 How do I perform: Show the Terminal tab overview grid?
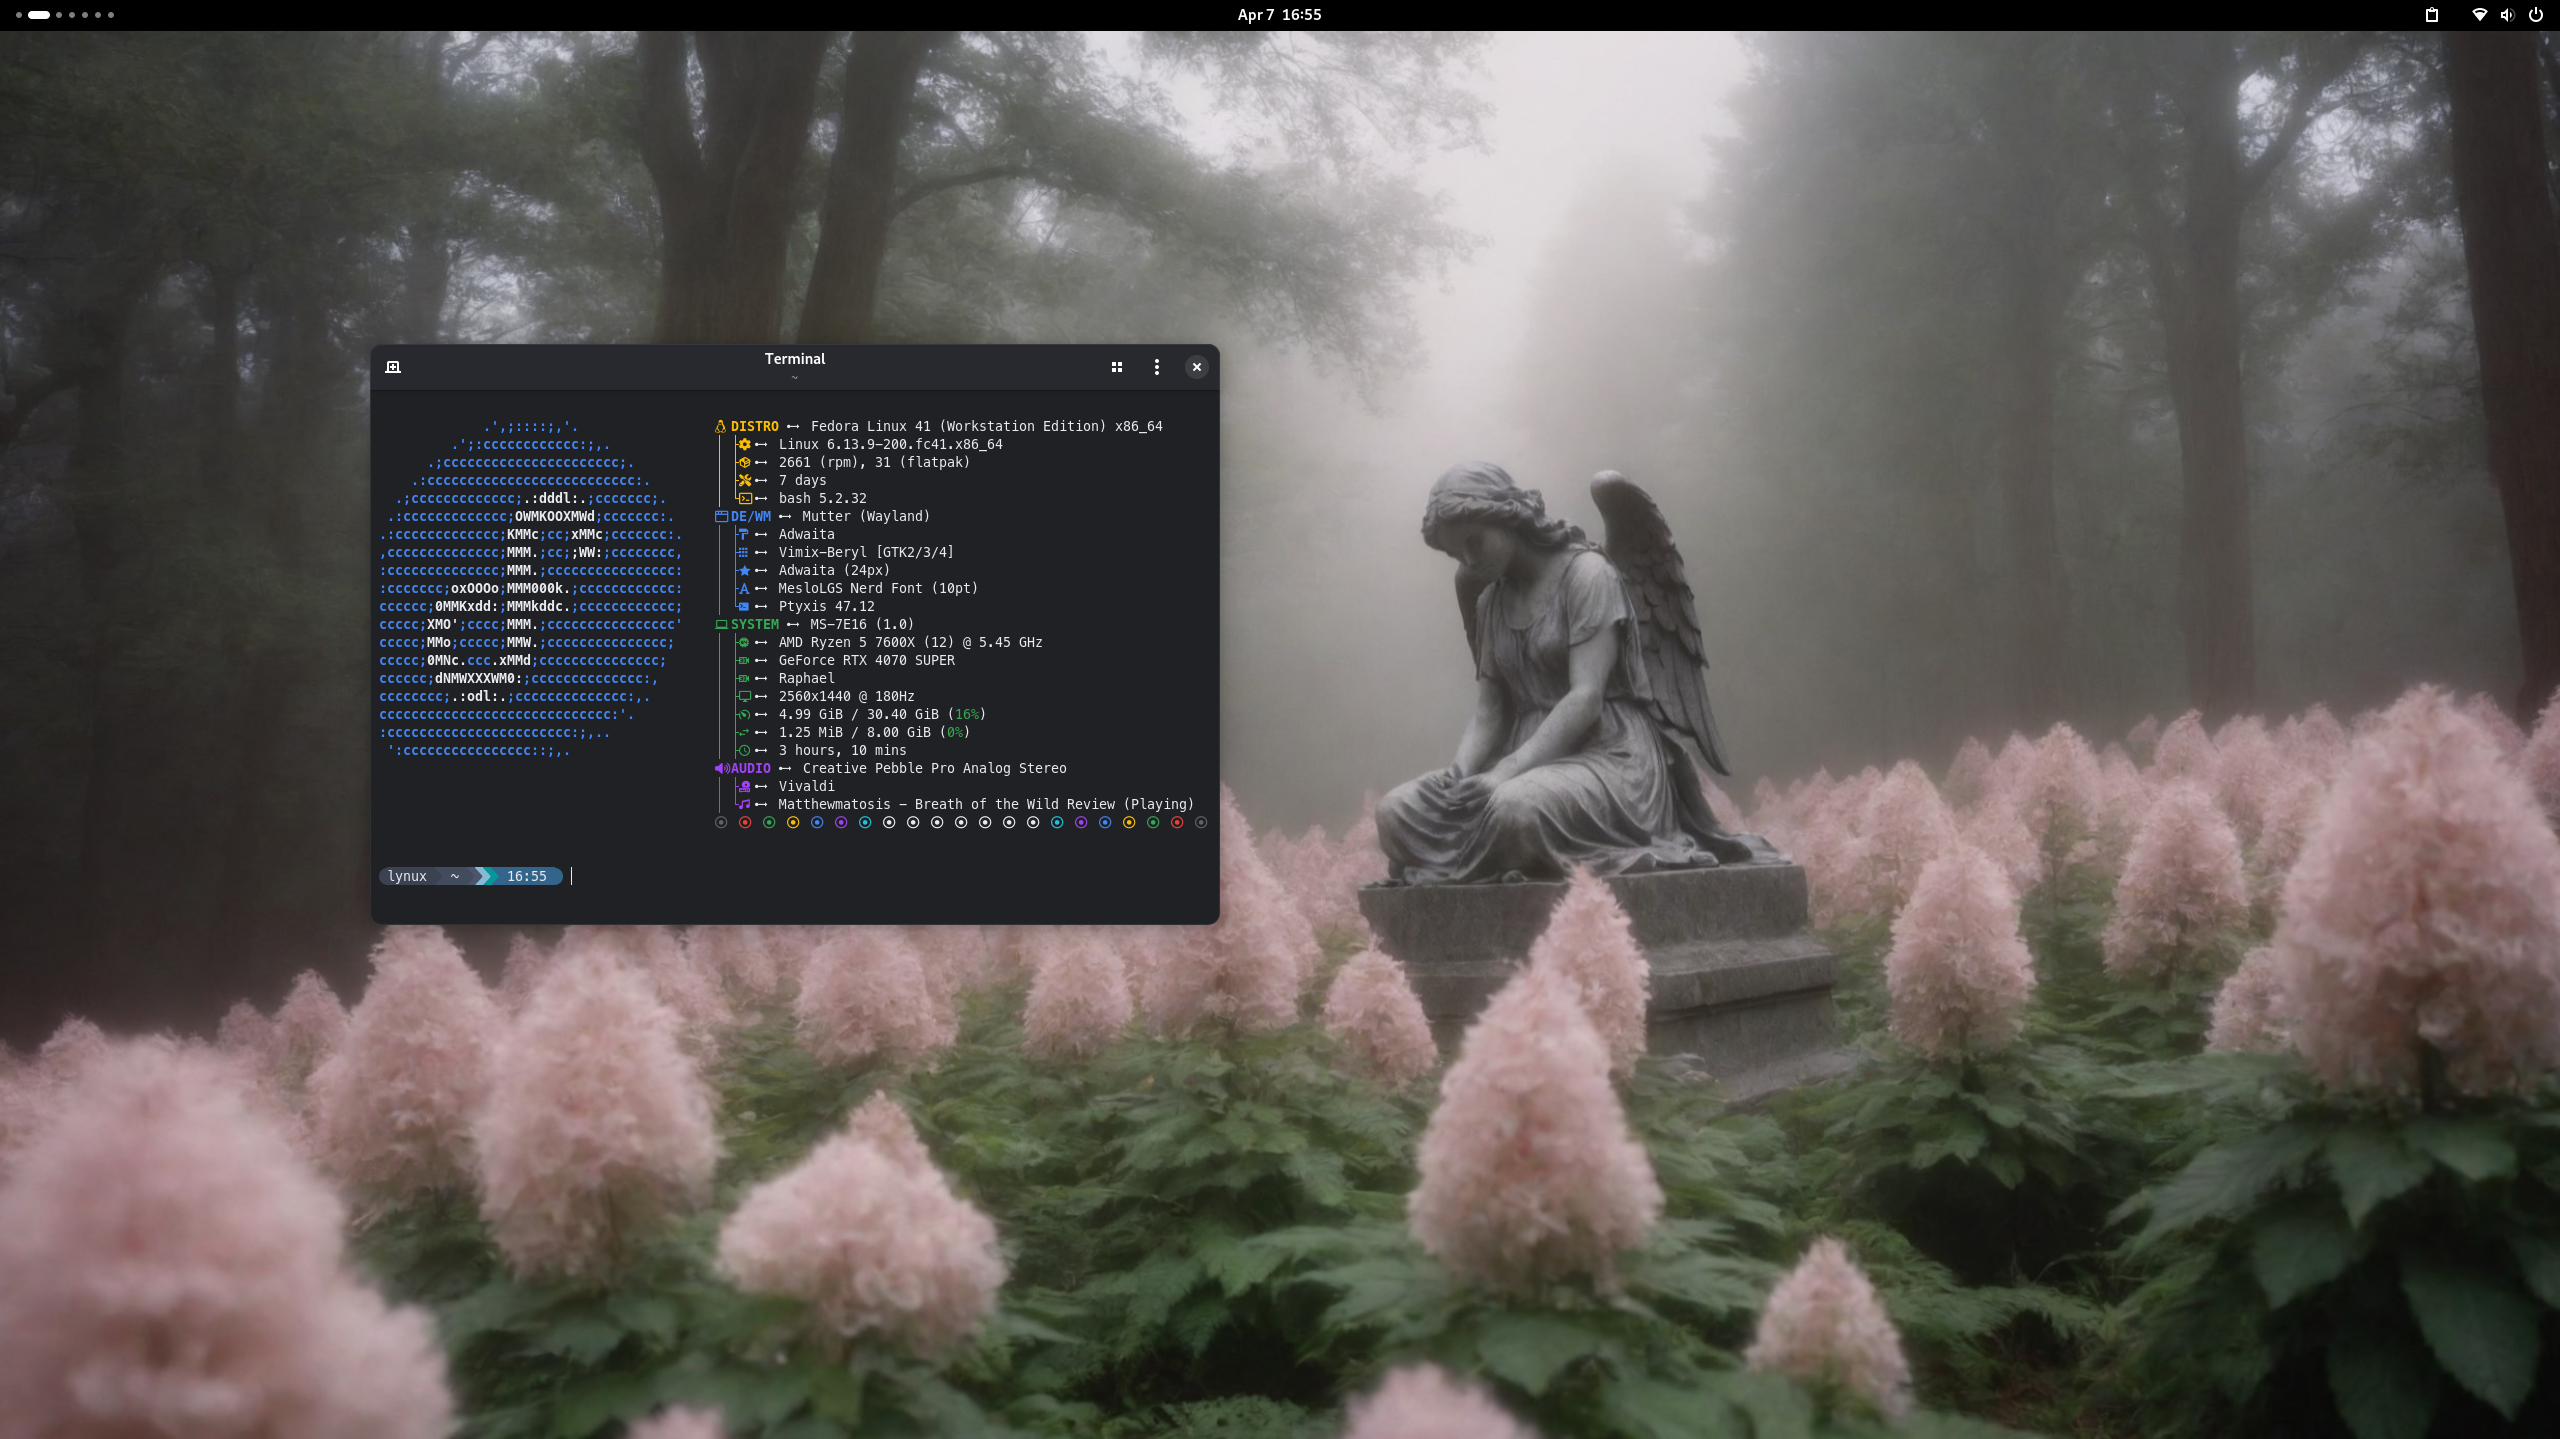[1117, 367]
